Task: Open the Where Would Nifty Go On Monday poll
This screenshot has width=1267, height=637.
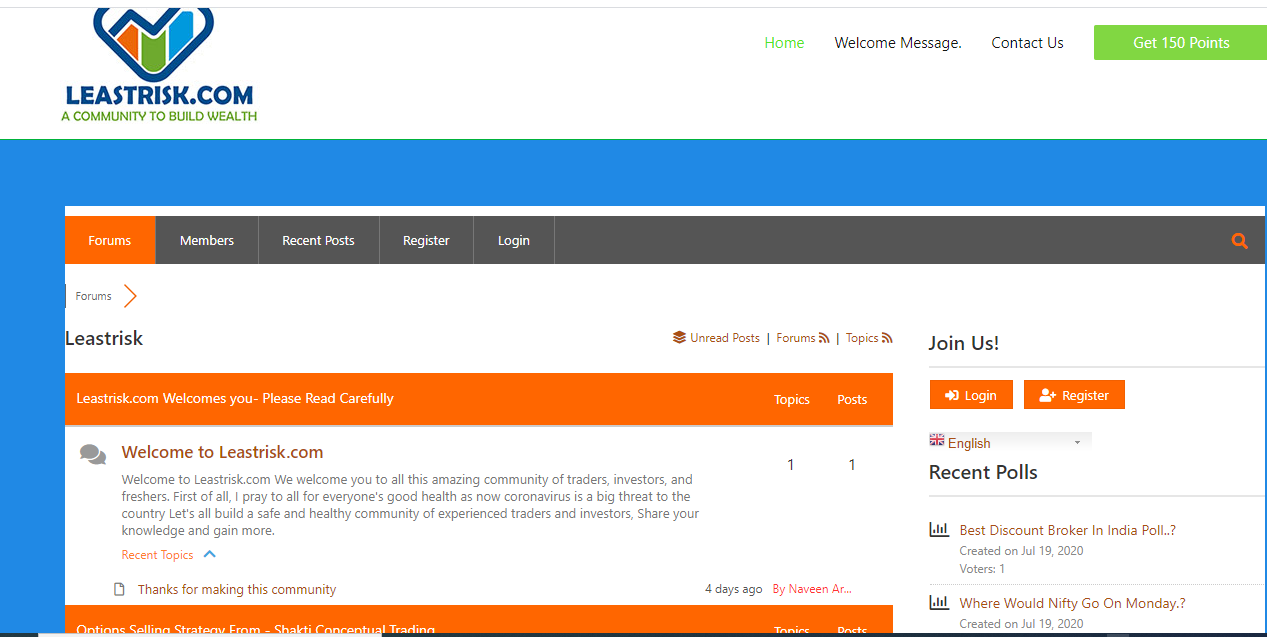Action: [x=1072, y=603]
